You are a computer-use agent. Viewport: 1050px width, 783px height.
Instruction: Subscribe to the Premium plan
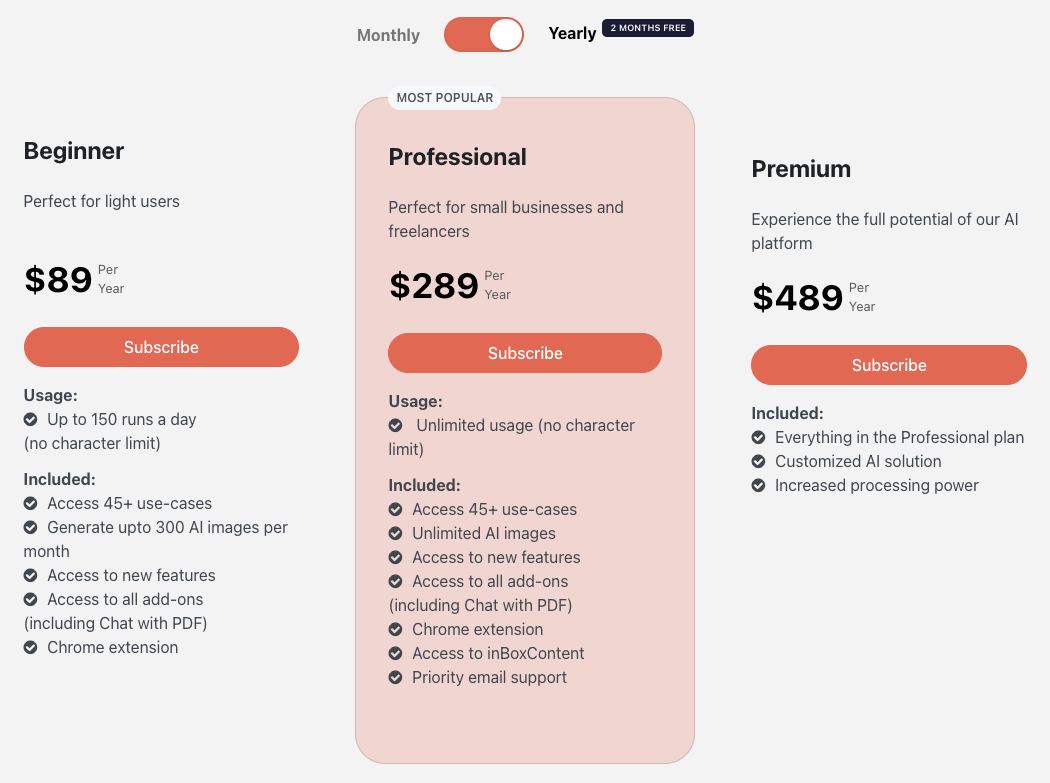click(889, 365)
